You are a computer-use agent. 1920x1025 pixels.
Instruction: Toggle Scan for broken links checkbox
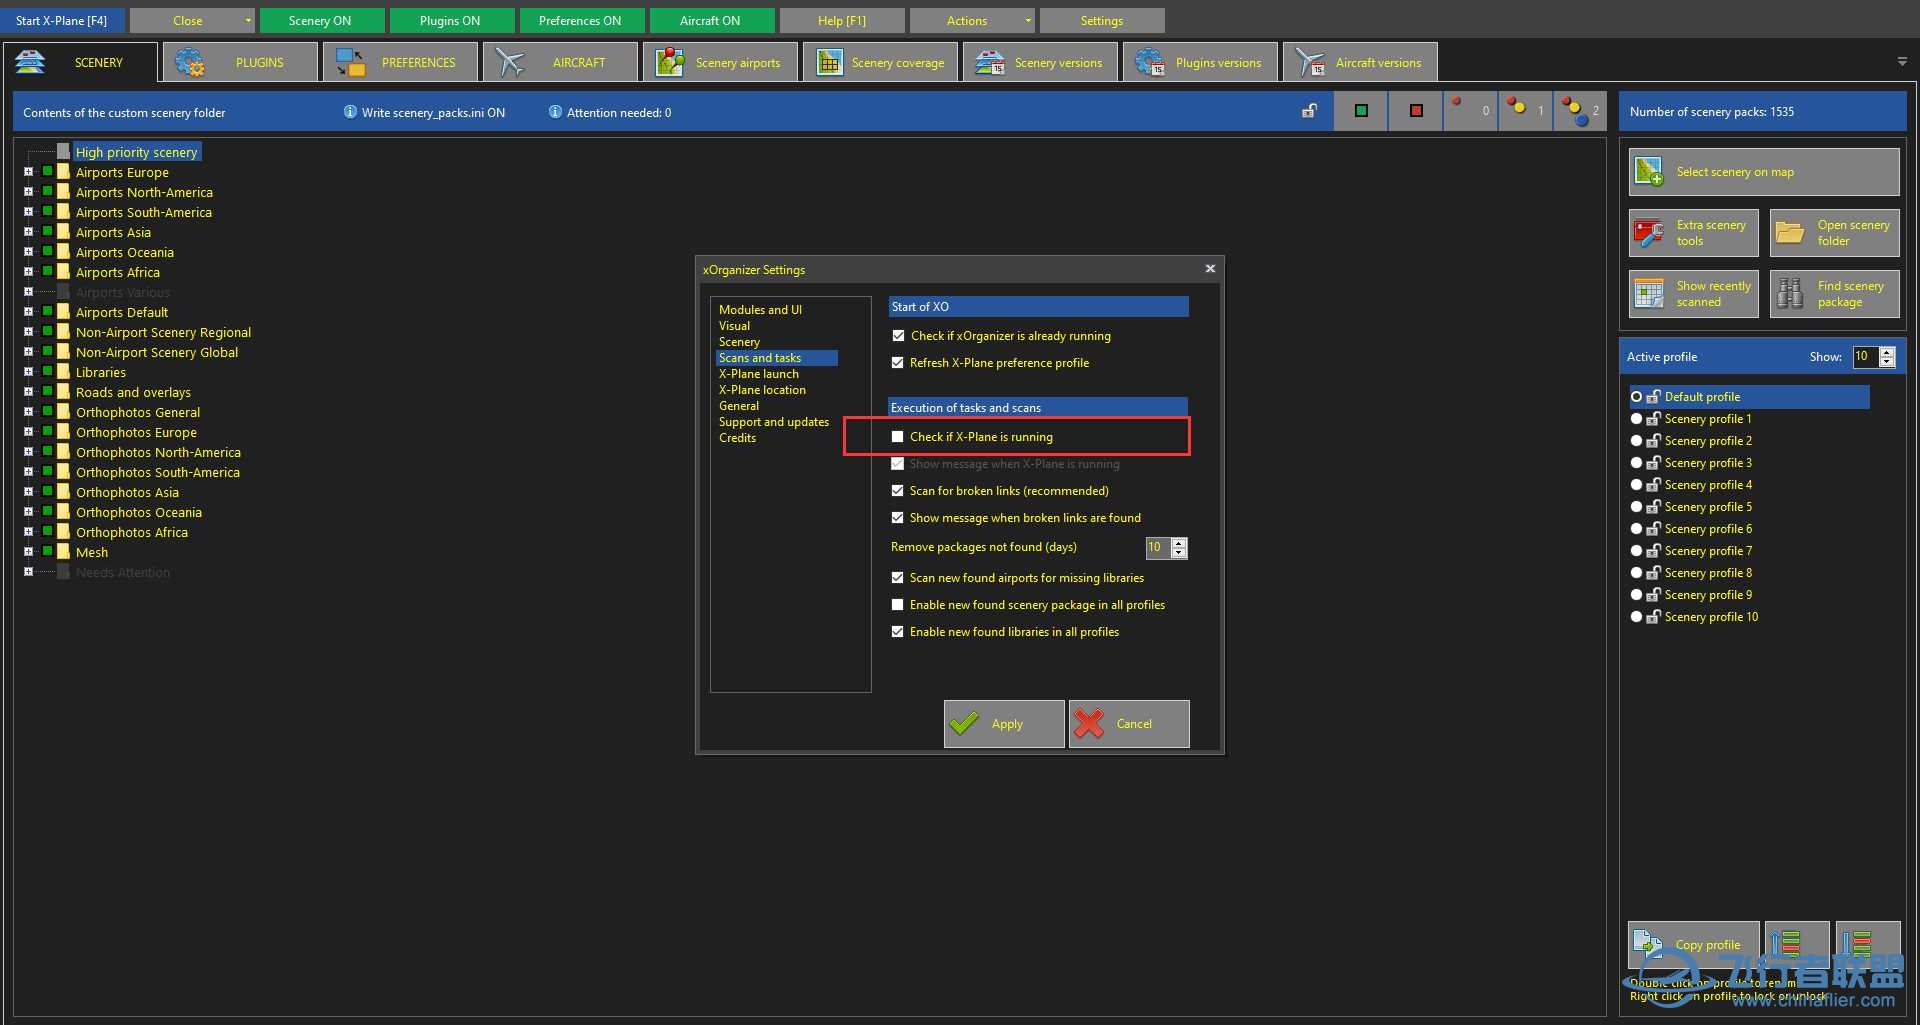pyautogui.click(x=898, y=491)
